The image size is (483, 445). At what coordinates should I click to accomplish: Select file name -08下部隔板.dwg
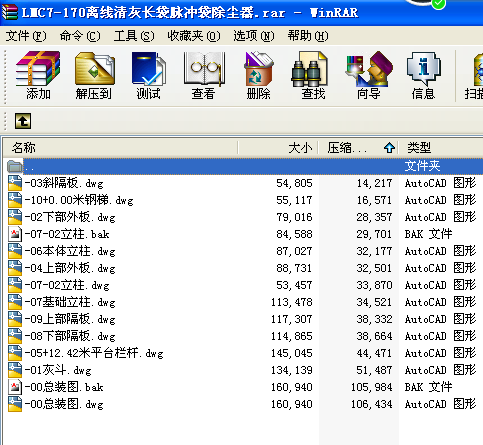[70, 336]
